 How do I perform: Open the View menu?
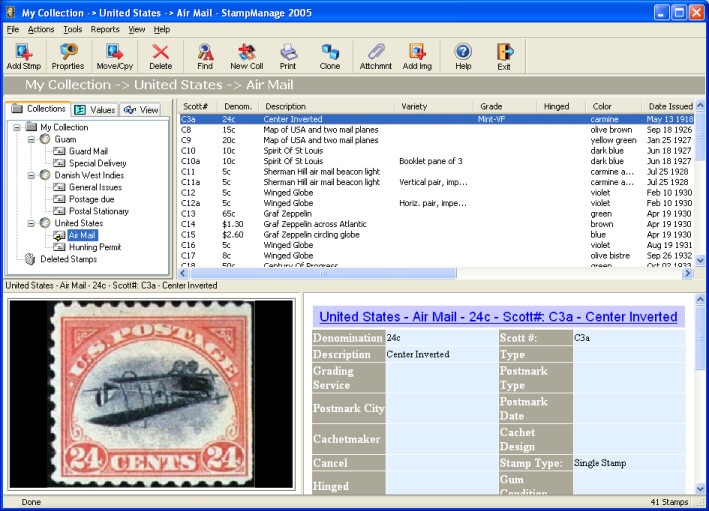[x=137, y=29]
